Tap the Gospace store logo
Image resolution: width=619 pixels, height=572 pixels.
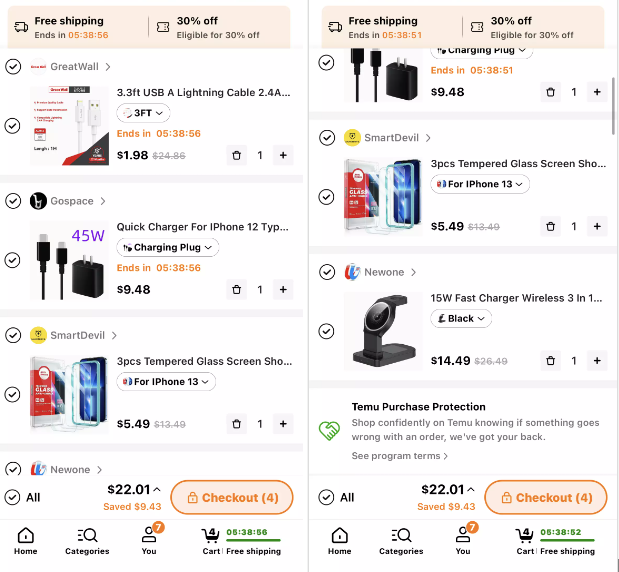point(39,201)
